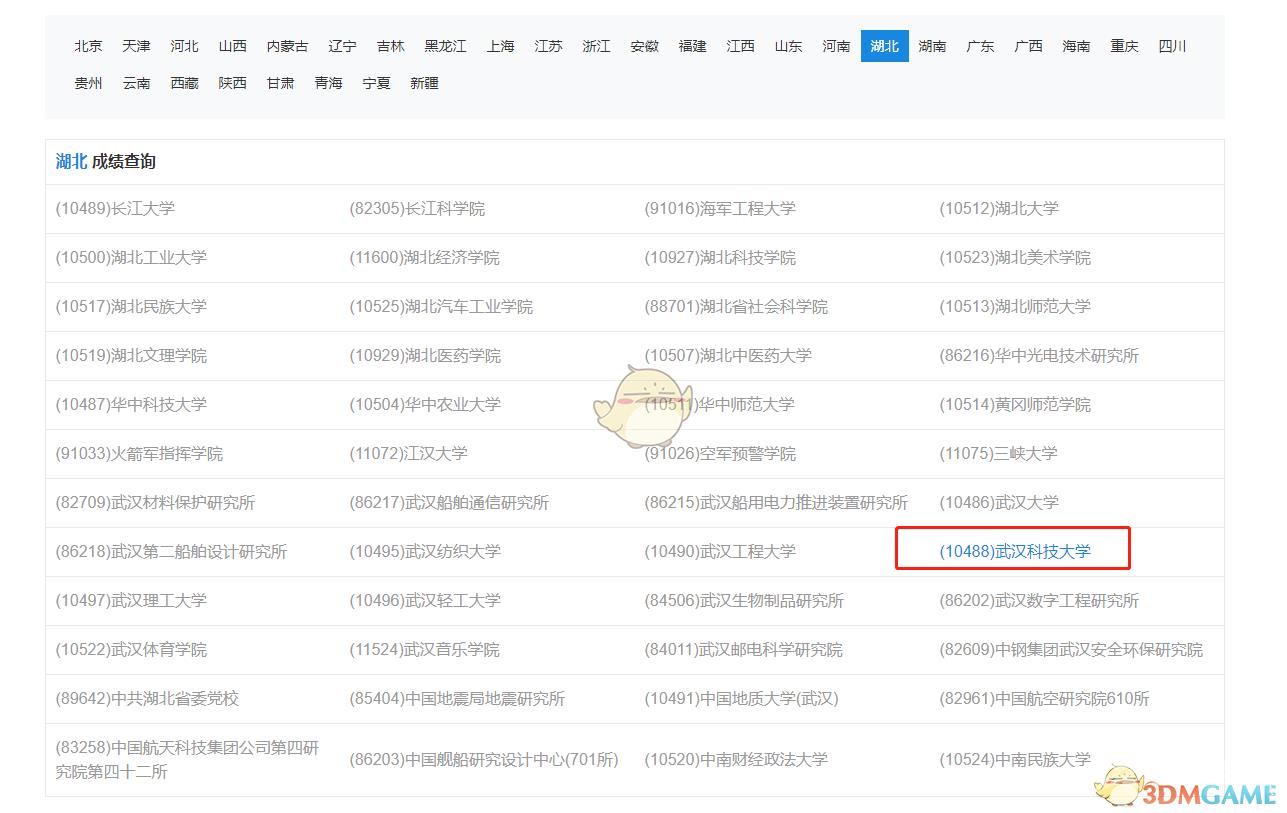The width and height of the screenshot is (1287, 813).
Task: Open highlighted (10488)武汉科技大学 link
Action: click(1015, 552)
